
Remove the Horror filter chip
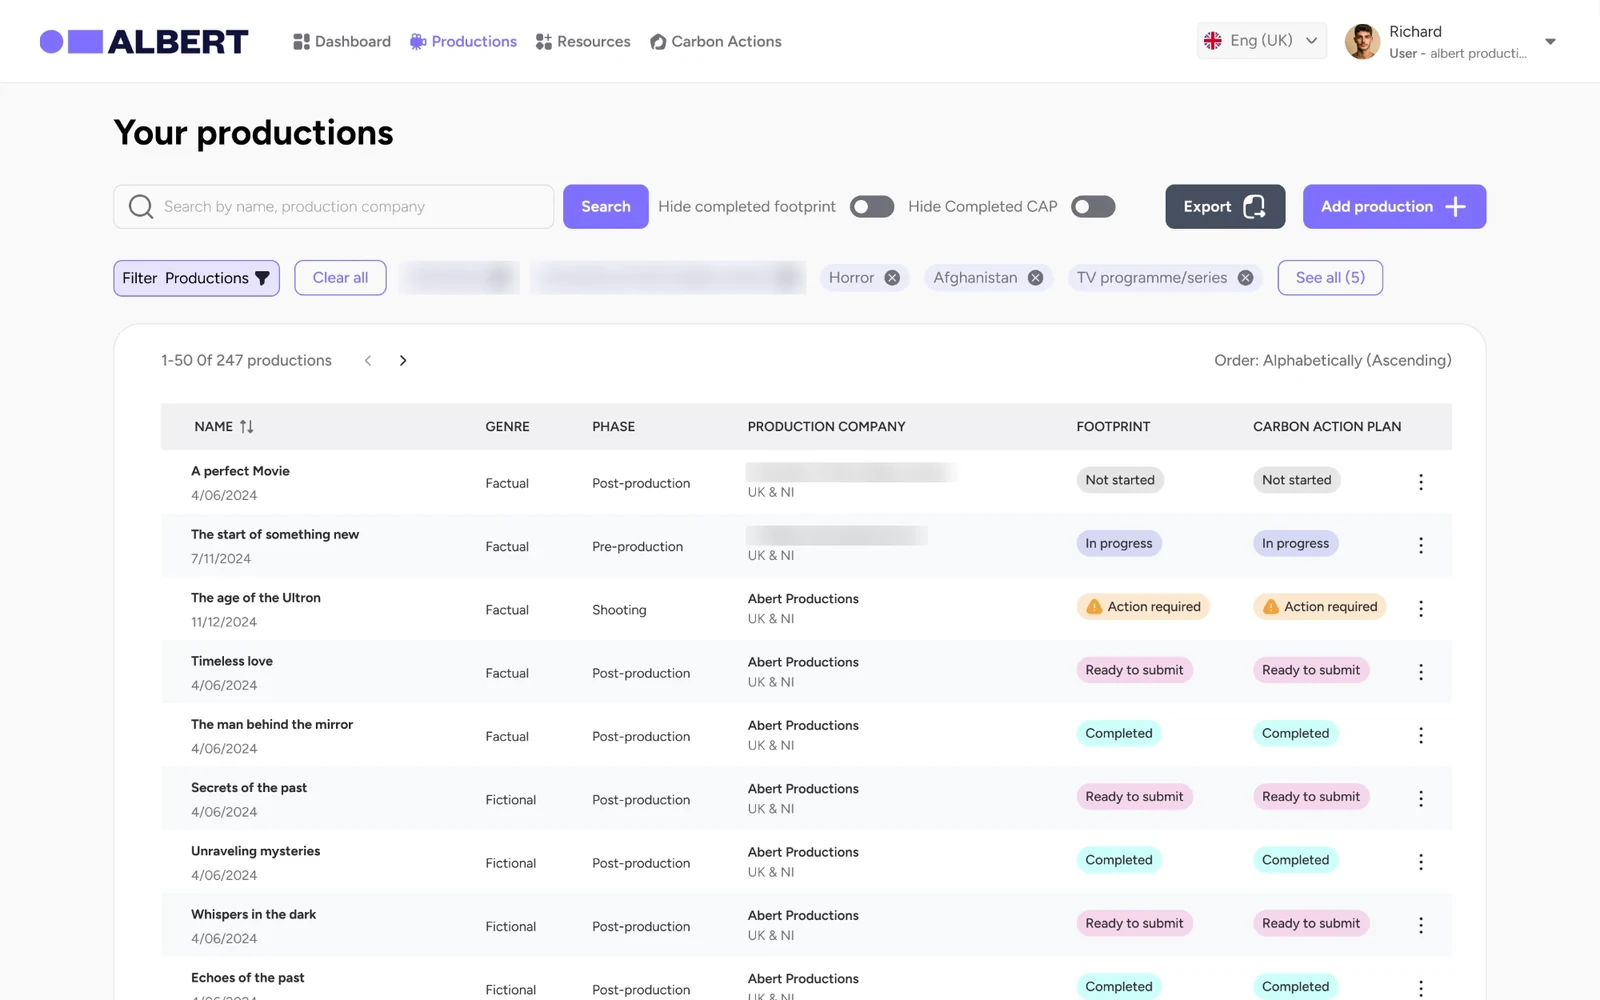point(892,278)
